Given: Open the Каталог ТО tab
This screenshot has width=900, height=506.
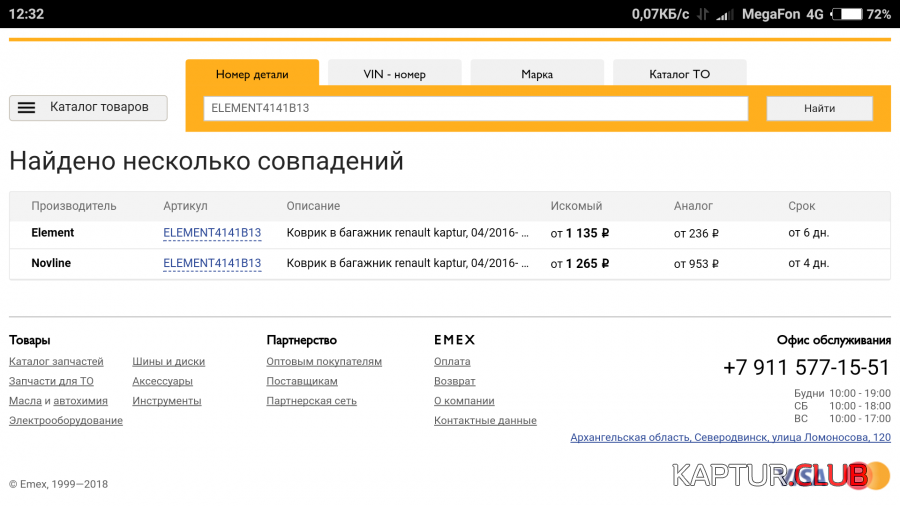Looking at the screenshot, I should coord(679,74).
